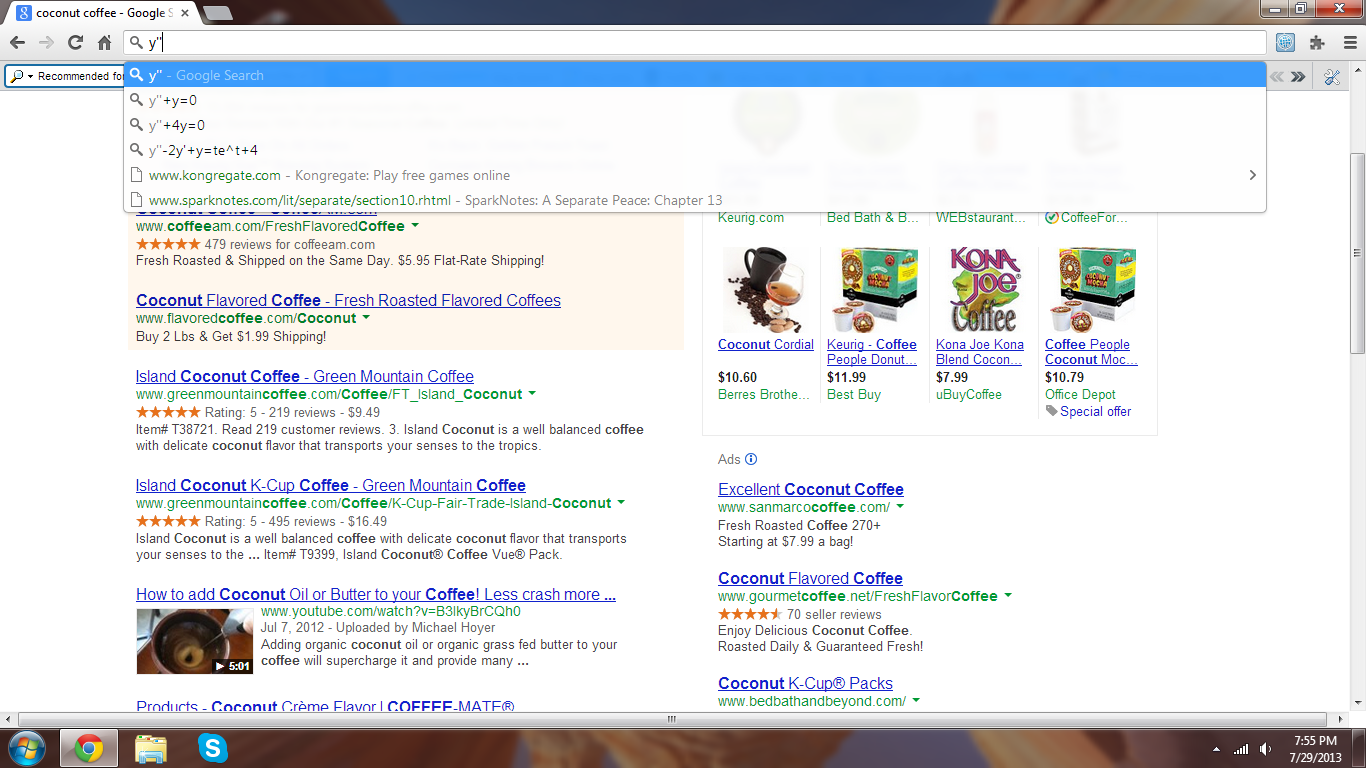
Task: Go to the home page
Action: pyautogui.click(x=104, y=43)
